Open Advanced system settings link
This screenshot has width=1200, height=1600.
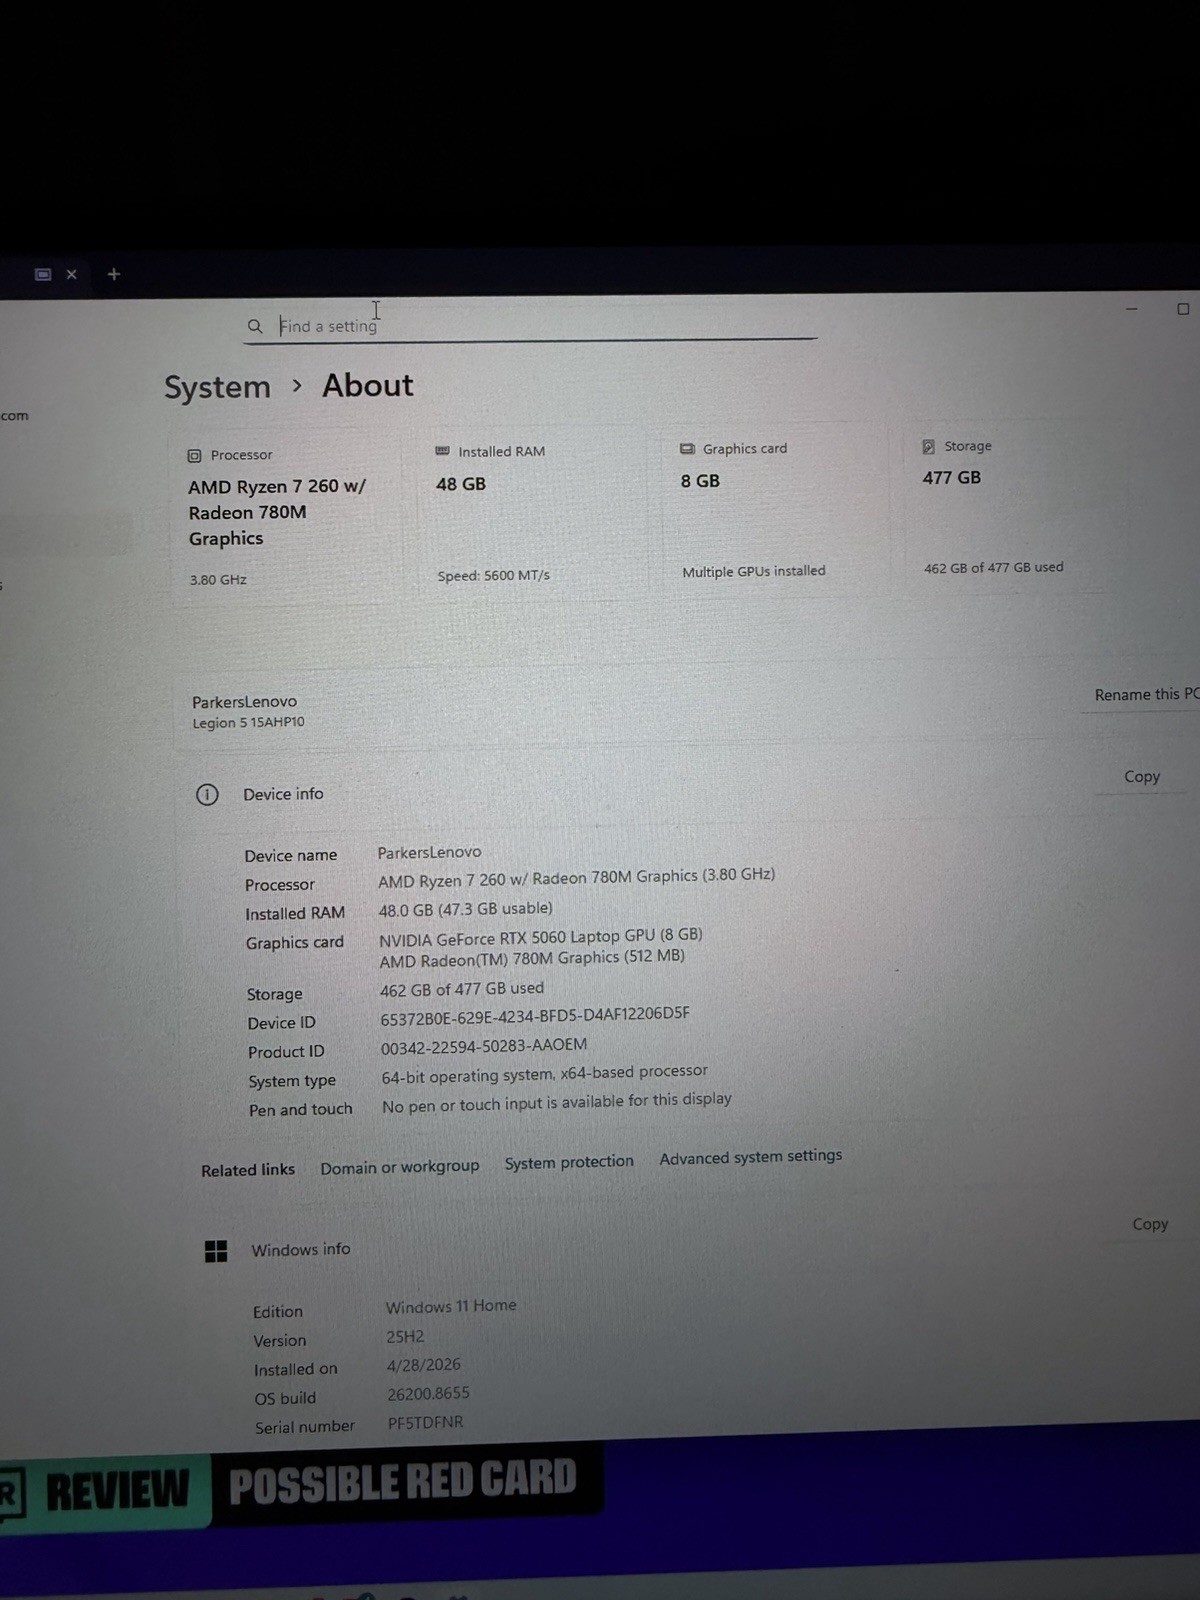pyautogui.click(x=751, y=1157)
